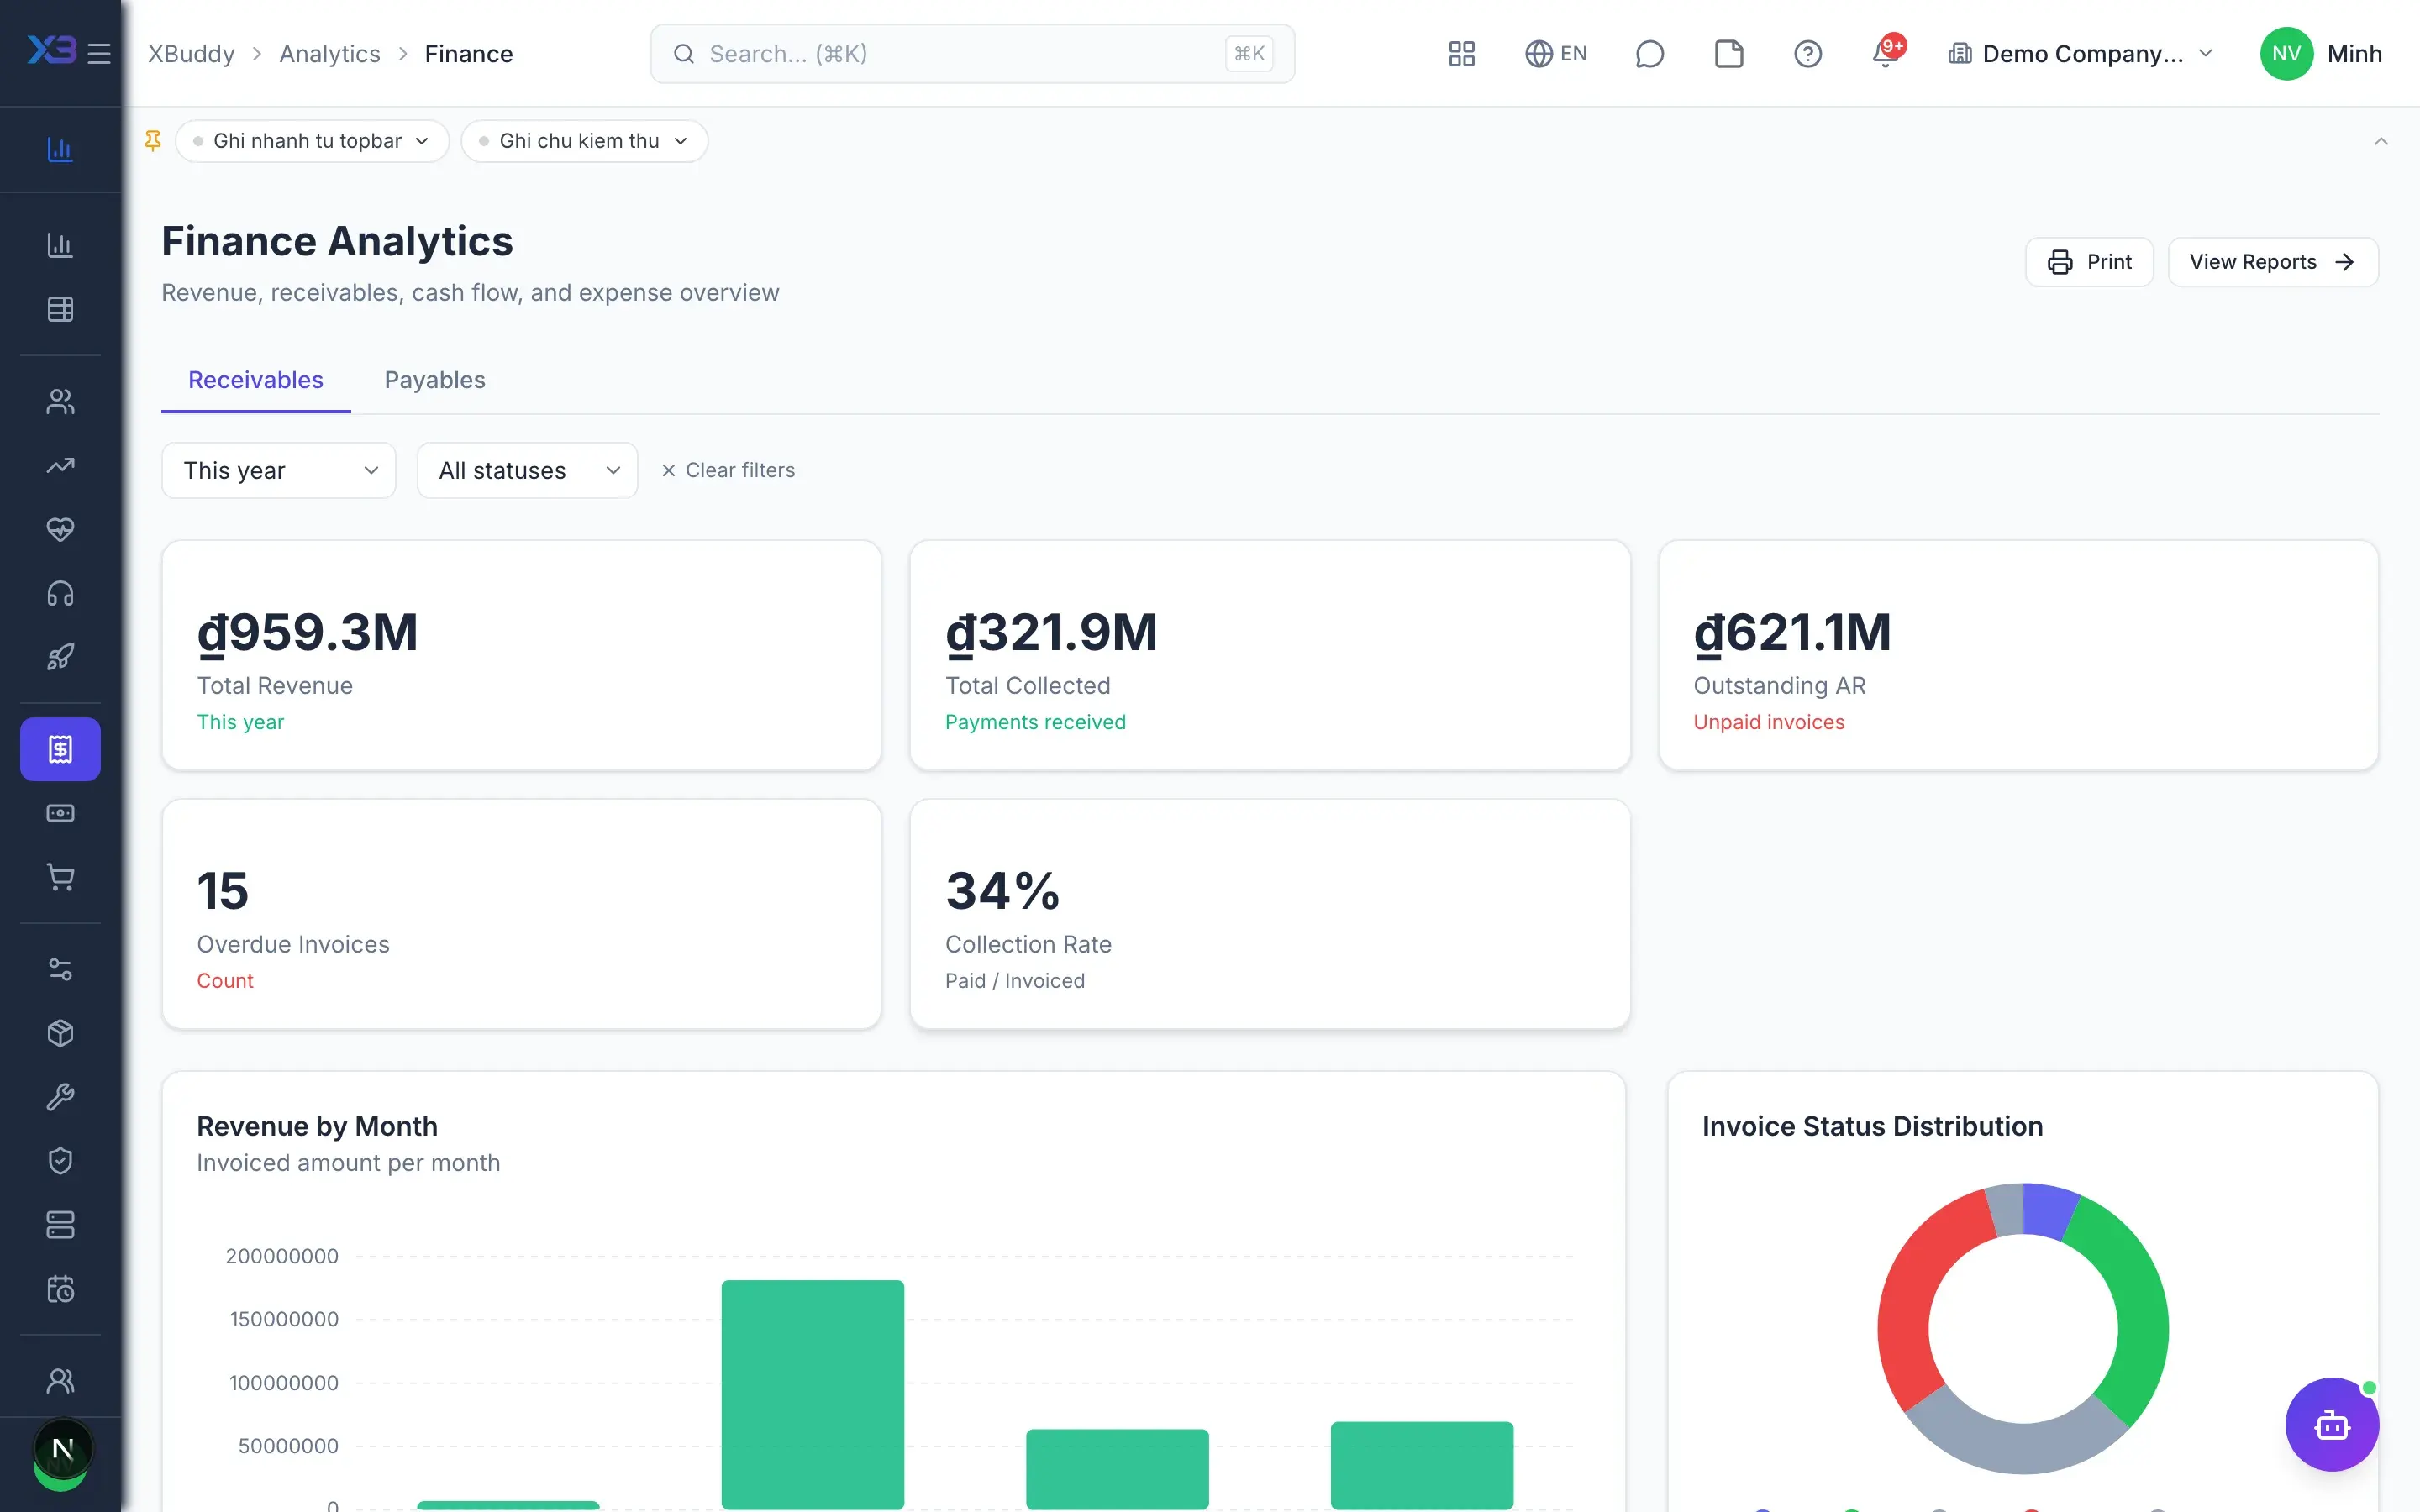The width and height of the screenshot is (2420, 1512).
Task: Select the Receivables tab
Action: click(x=256, y=380)
